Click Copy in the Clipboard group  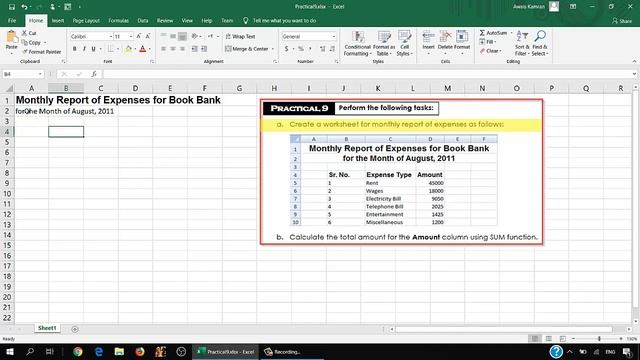pyautogui.click(x=32, y=42)
